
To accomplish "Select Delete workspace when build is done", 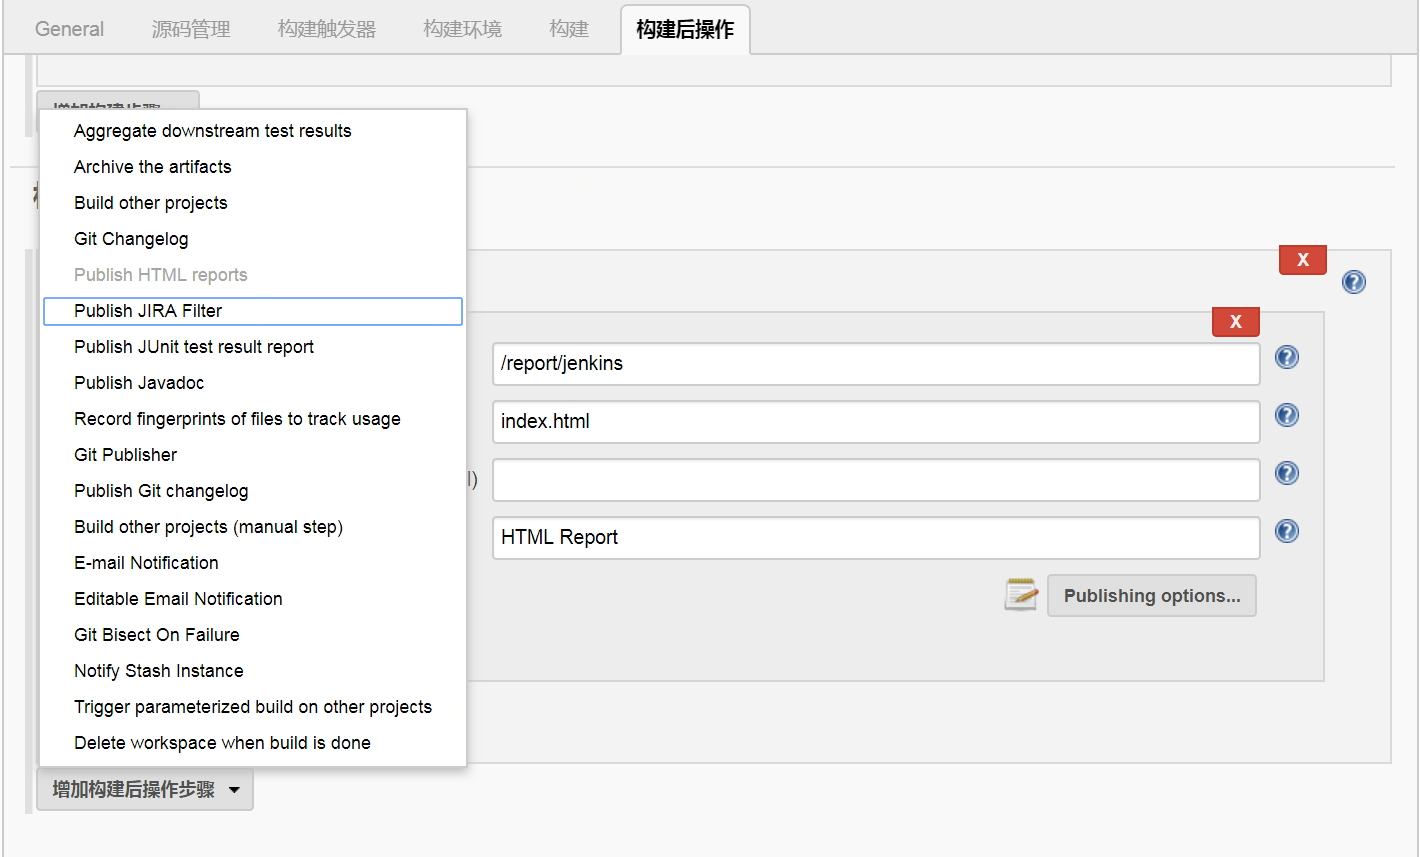I will tap(253, 743).
